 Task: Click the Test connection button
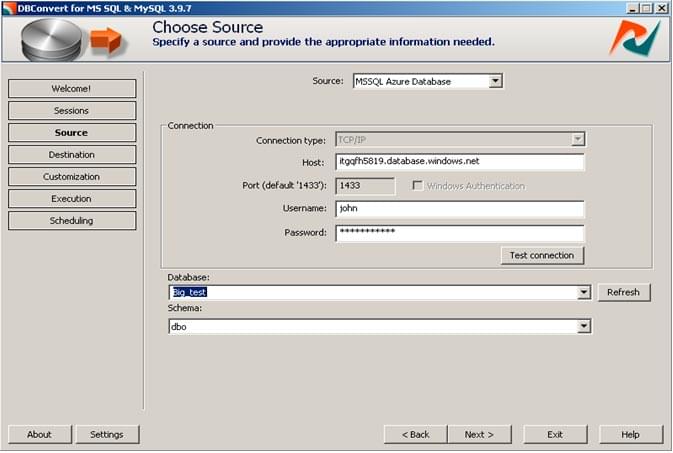tap(542, 255)
